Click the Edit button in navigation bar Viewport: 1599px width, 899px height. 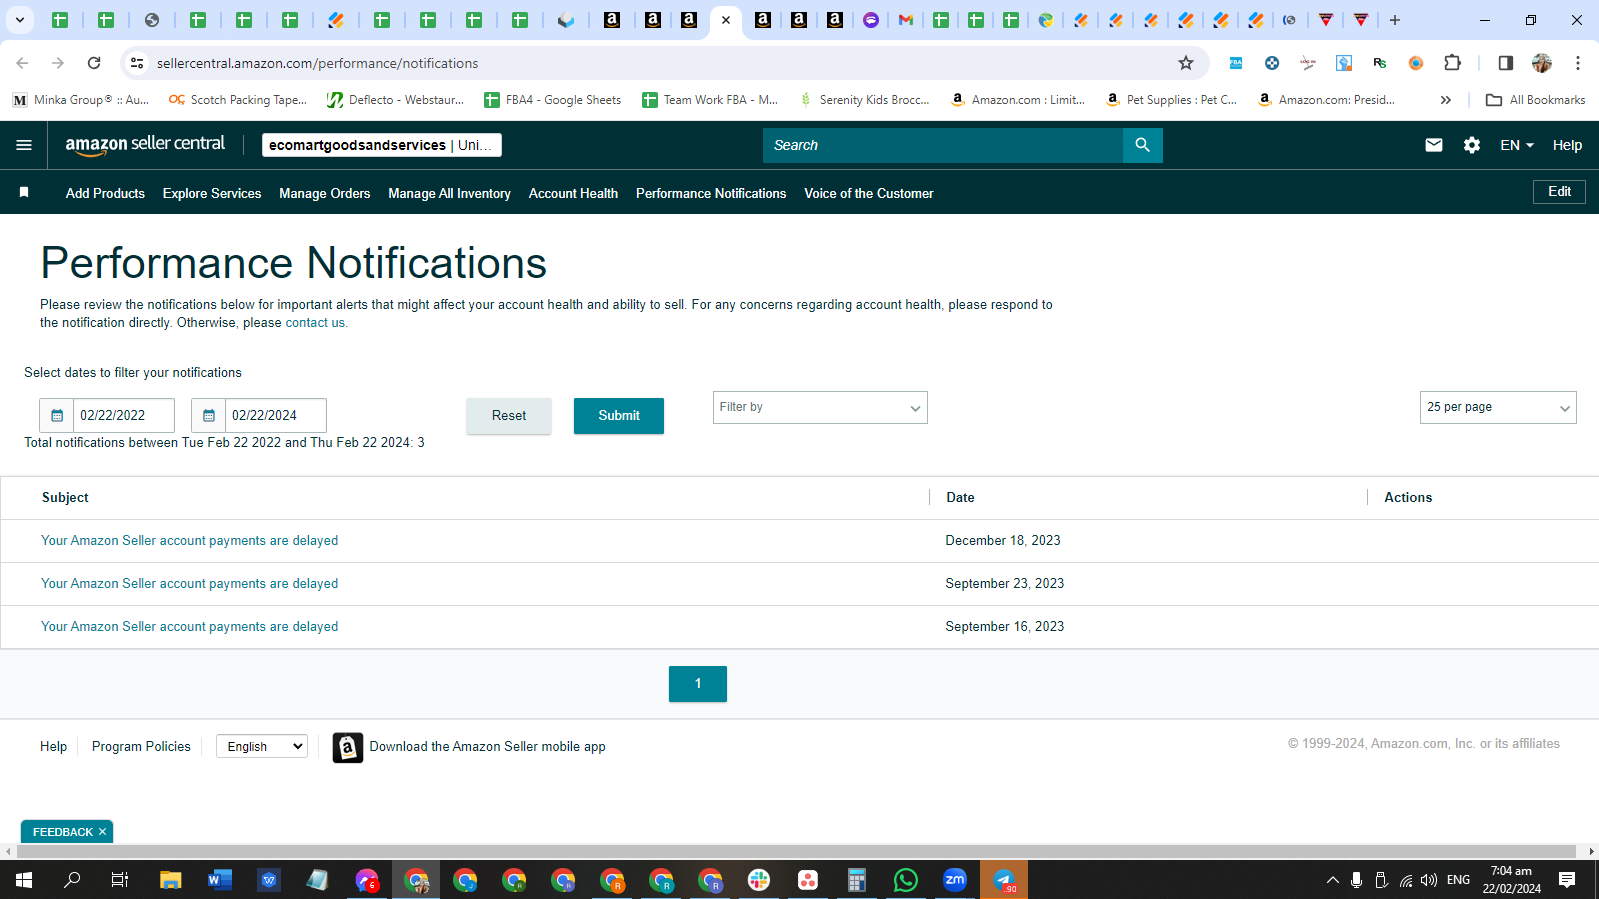point(1559,192)
